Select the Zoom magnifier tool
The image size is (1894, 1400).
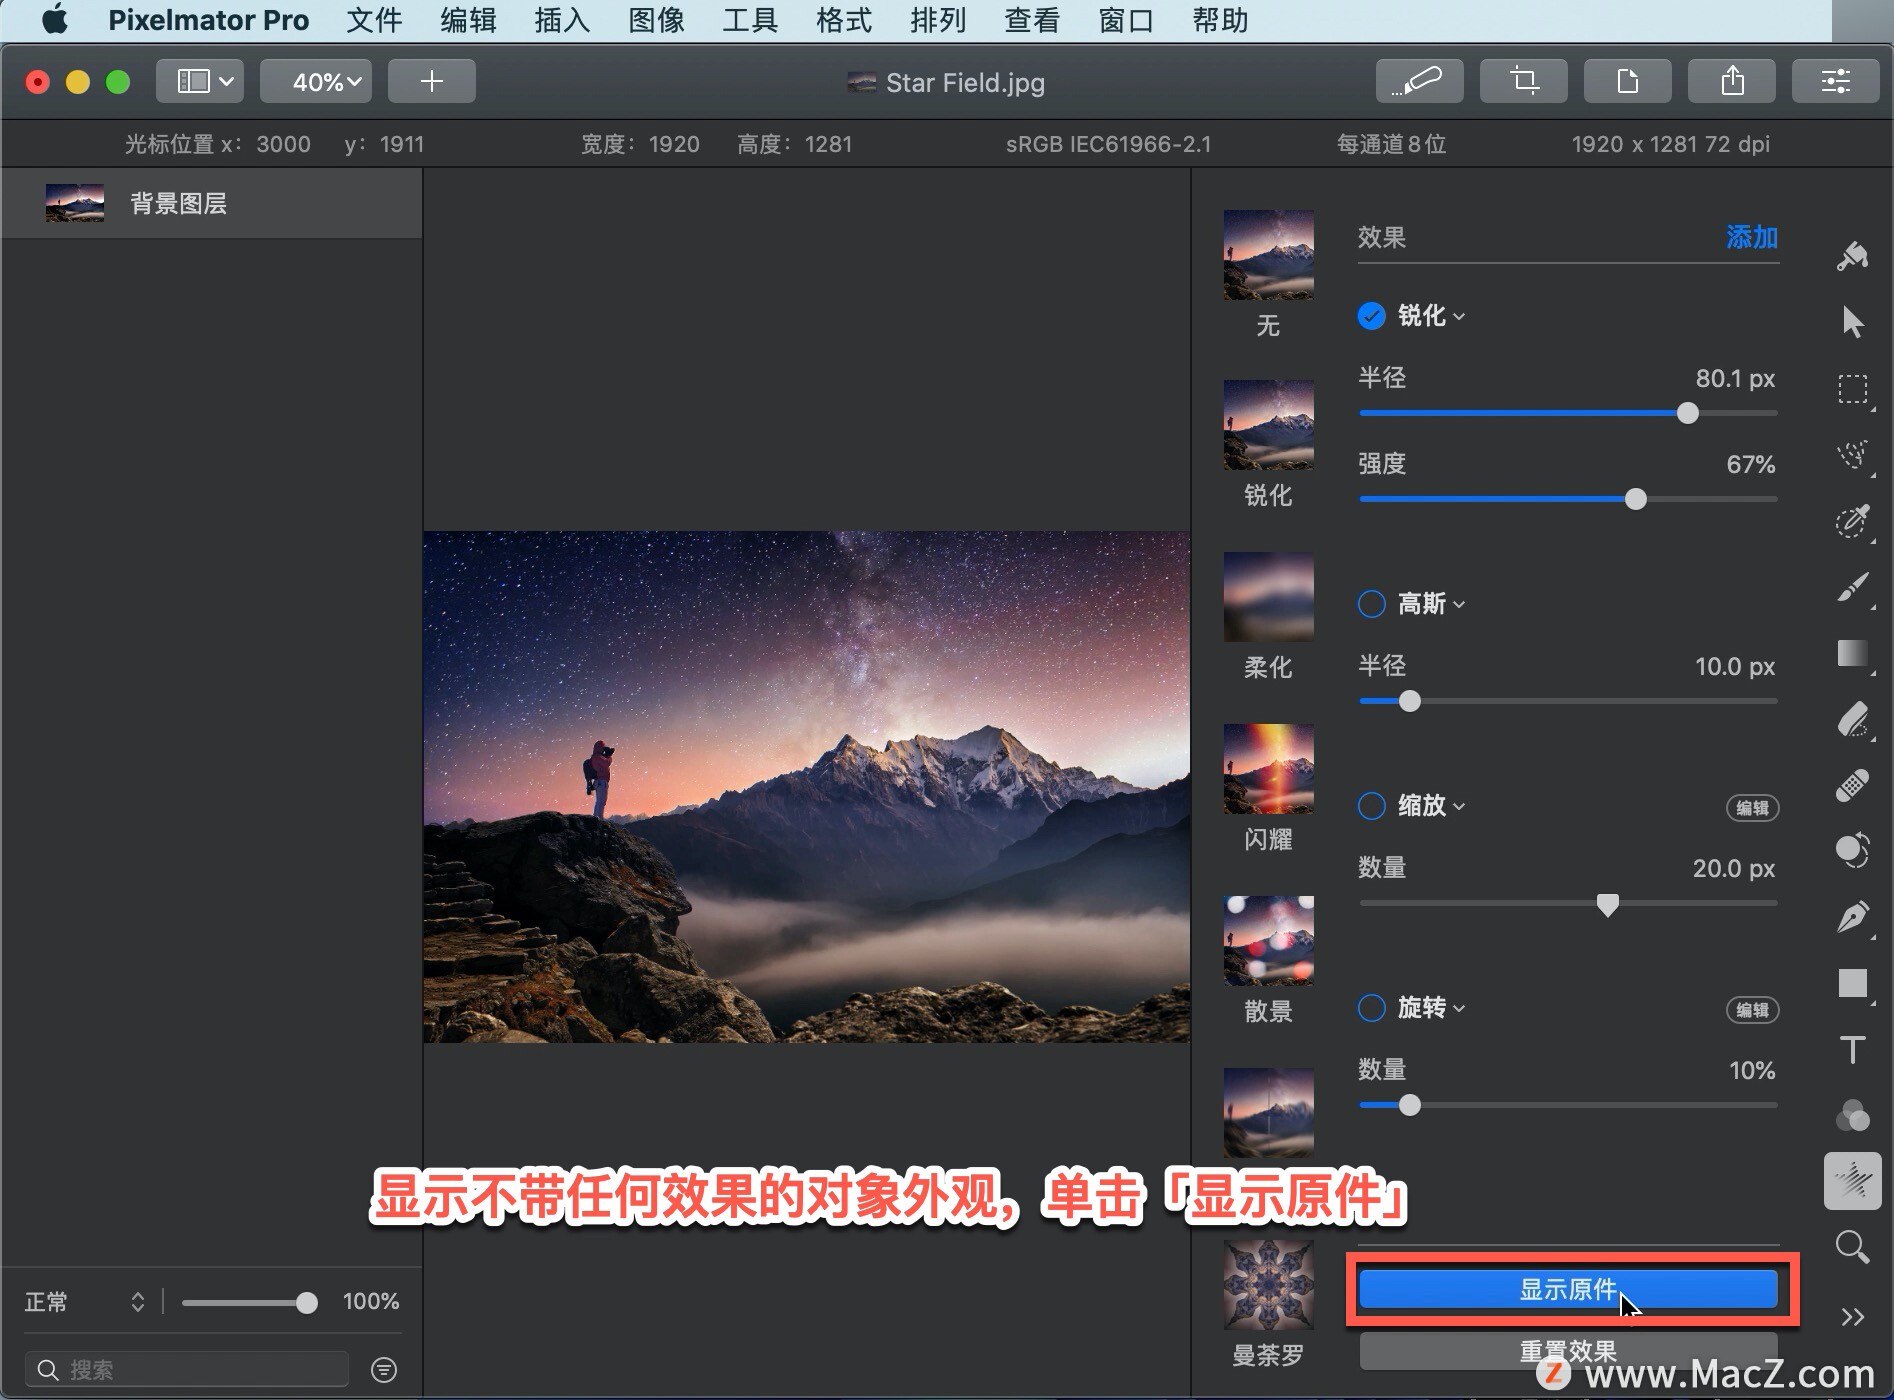[x=1852, y=1247]
